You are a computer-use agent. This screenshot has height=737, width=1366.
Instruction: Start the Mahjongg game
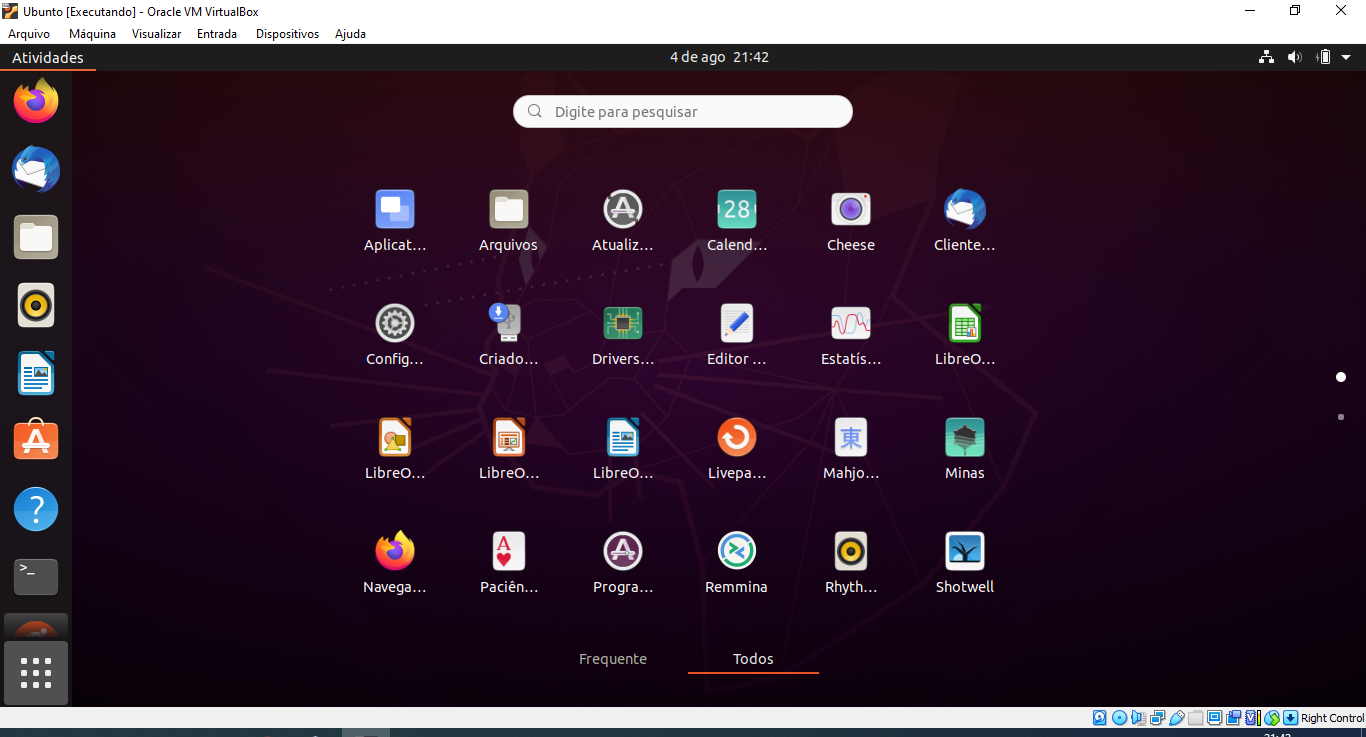click(850, 439)
